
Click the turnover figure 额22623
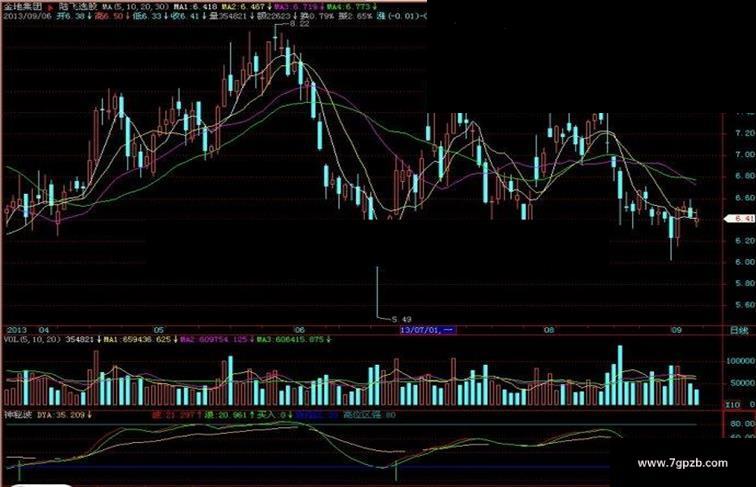pos(273,16)
